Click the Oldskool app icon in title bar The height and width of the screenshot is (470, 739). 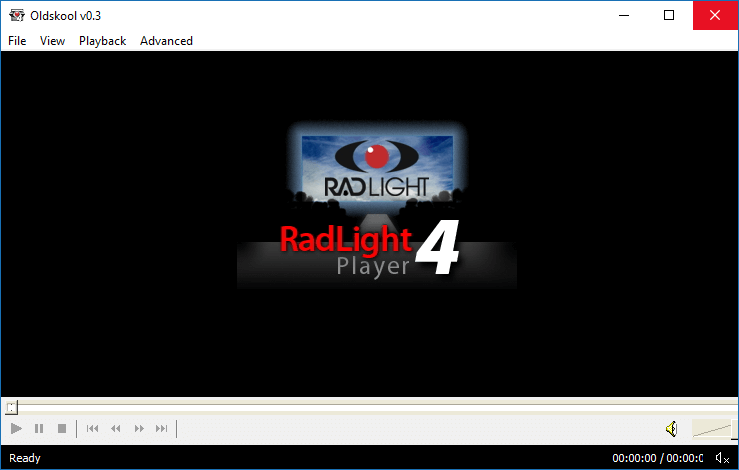(17, 16)
